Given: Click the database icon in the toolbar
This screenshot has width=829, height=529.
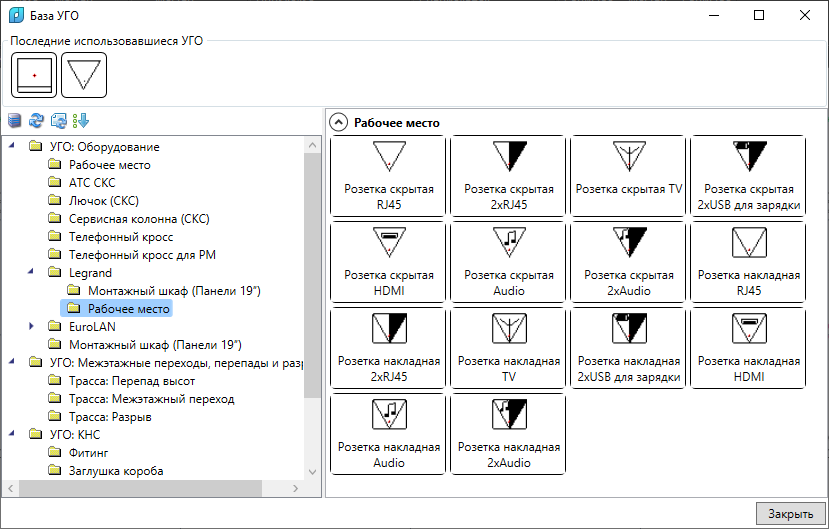Looking at the screenshot, I should (x=14, y=121).
